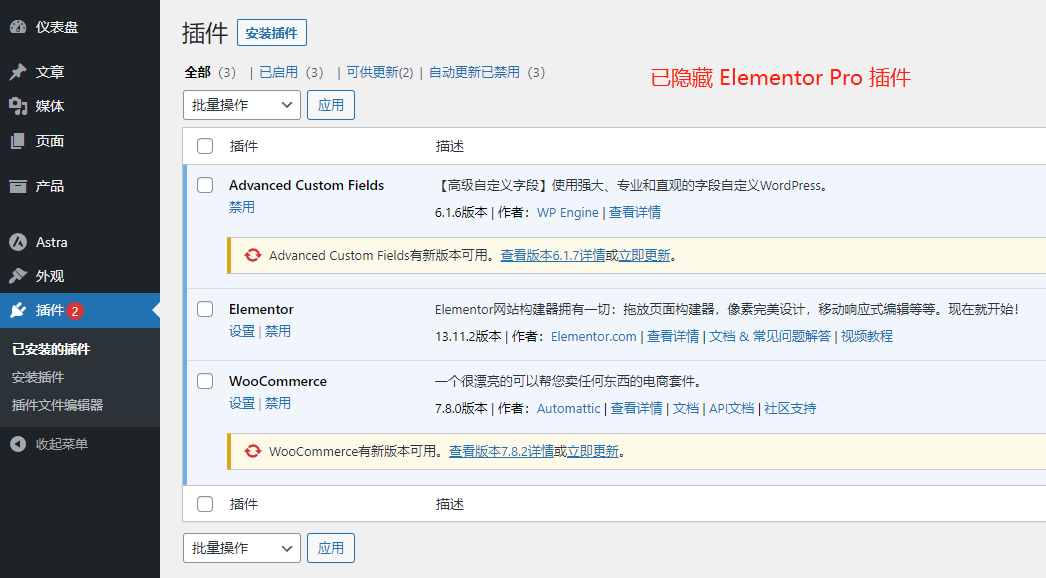Click the top 应用 apply button

pyautogui.click(x=331, y=105)
